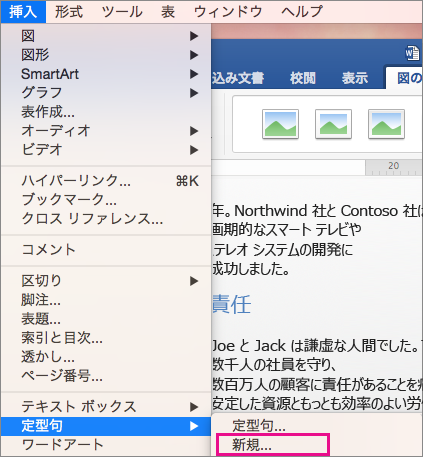Expand the 図 submenu
The image size is (423, 457).
(x=106, y=36)
